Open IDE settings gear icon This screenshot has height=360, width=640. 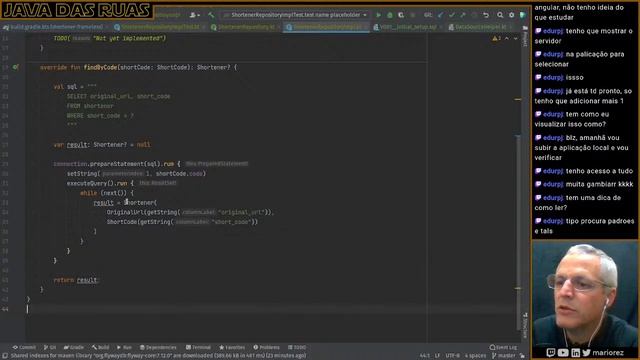511,15
